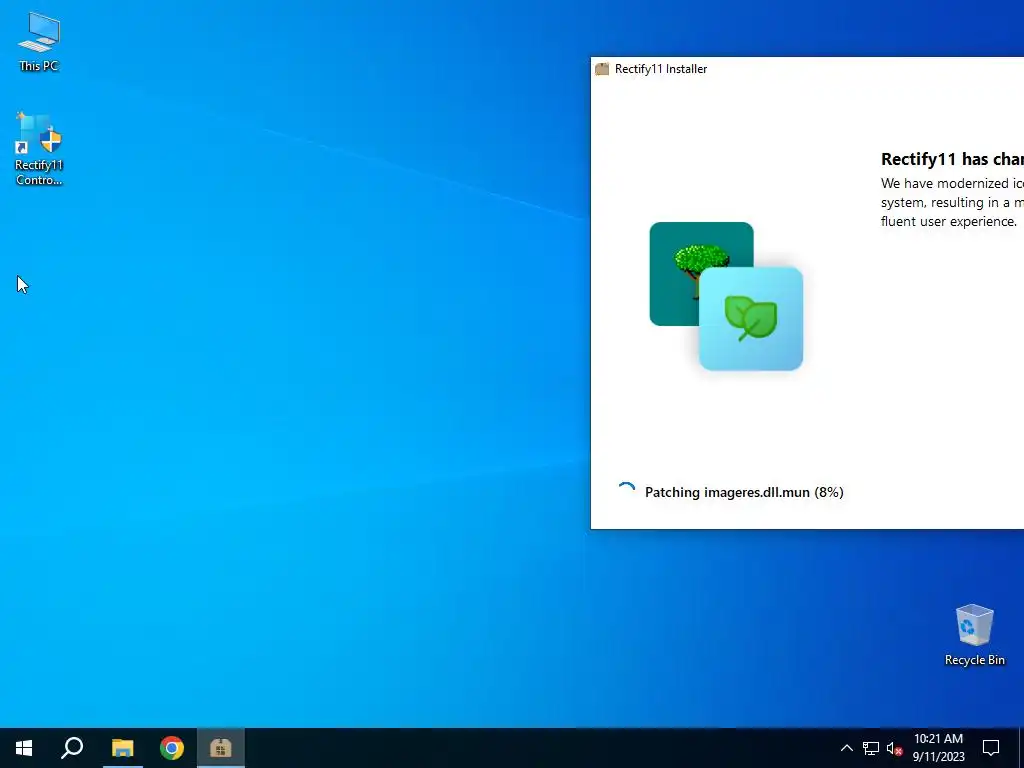Click the Rectify11 Installer title bar icon
The width and height of the screenshot is (1024, 768).
[602, 69]
